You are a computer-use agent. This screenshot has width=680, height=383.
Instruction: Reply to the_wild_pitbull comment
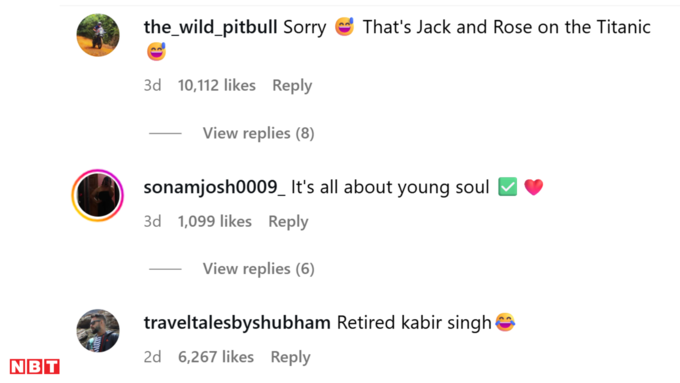pos(292,85)
